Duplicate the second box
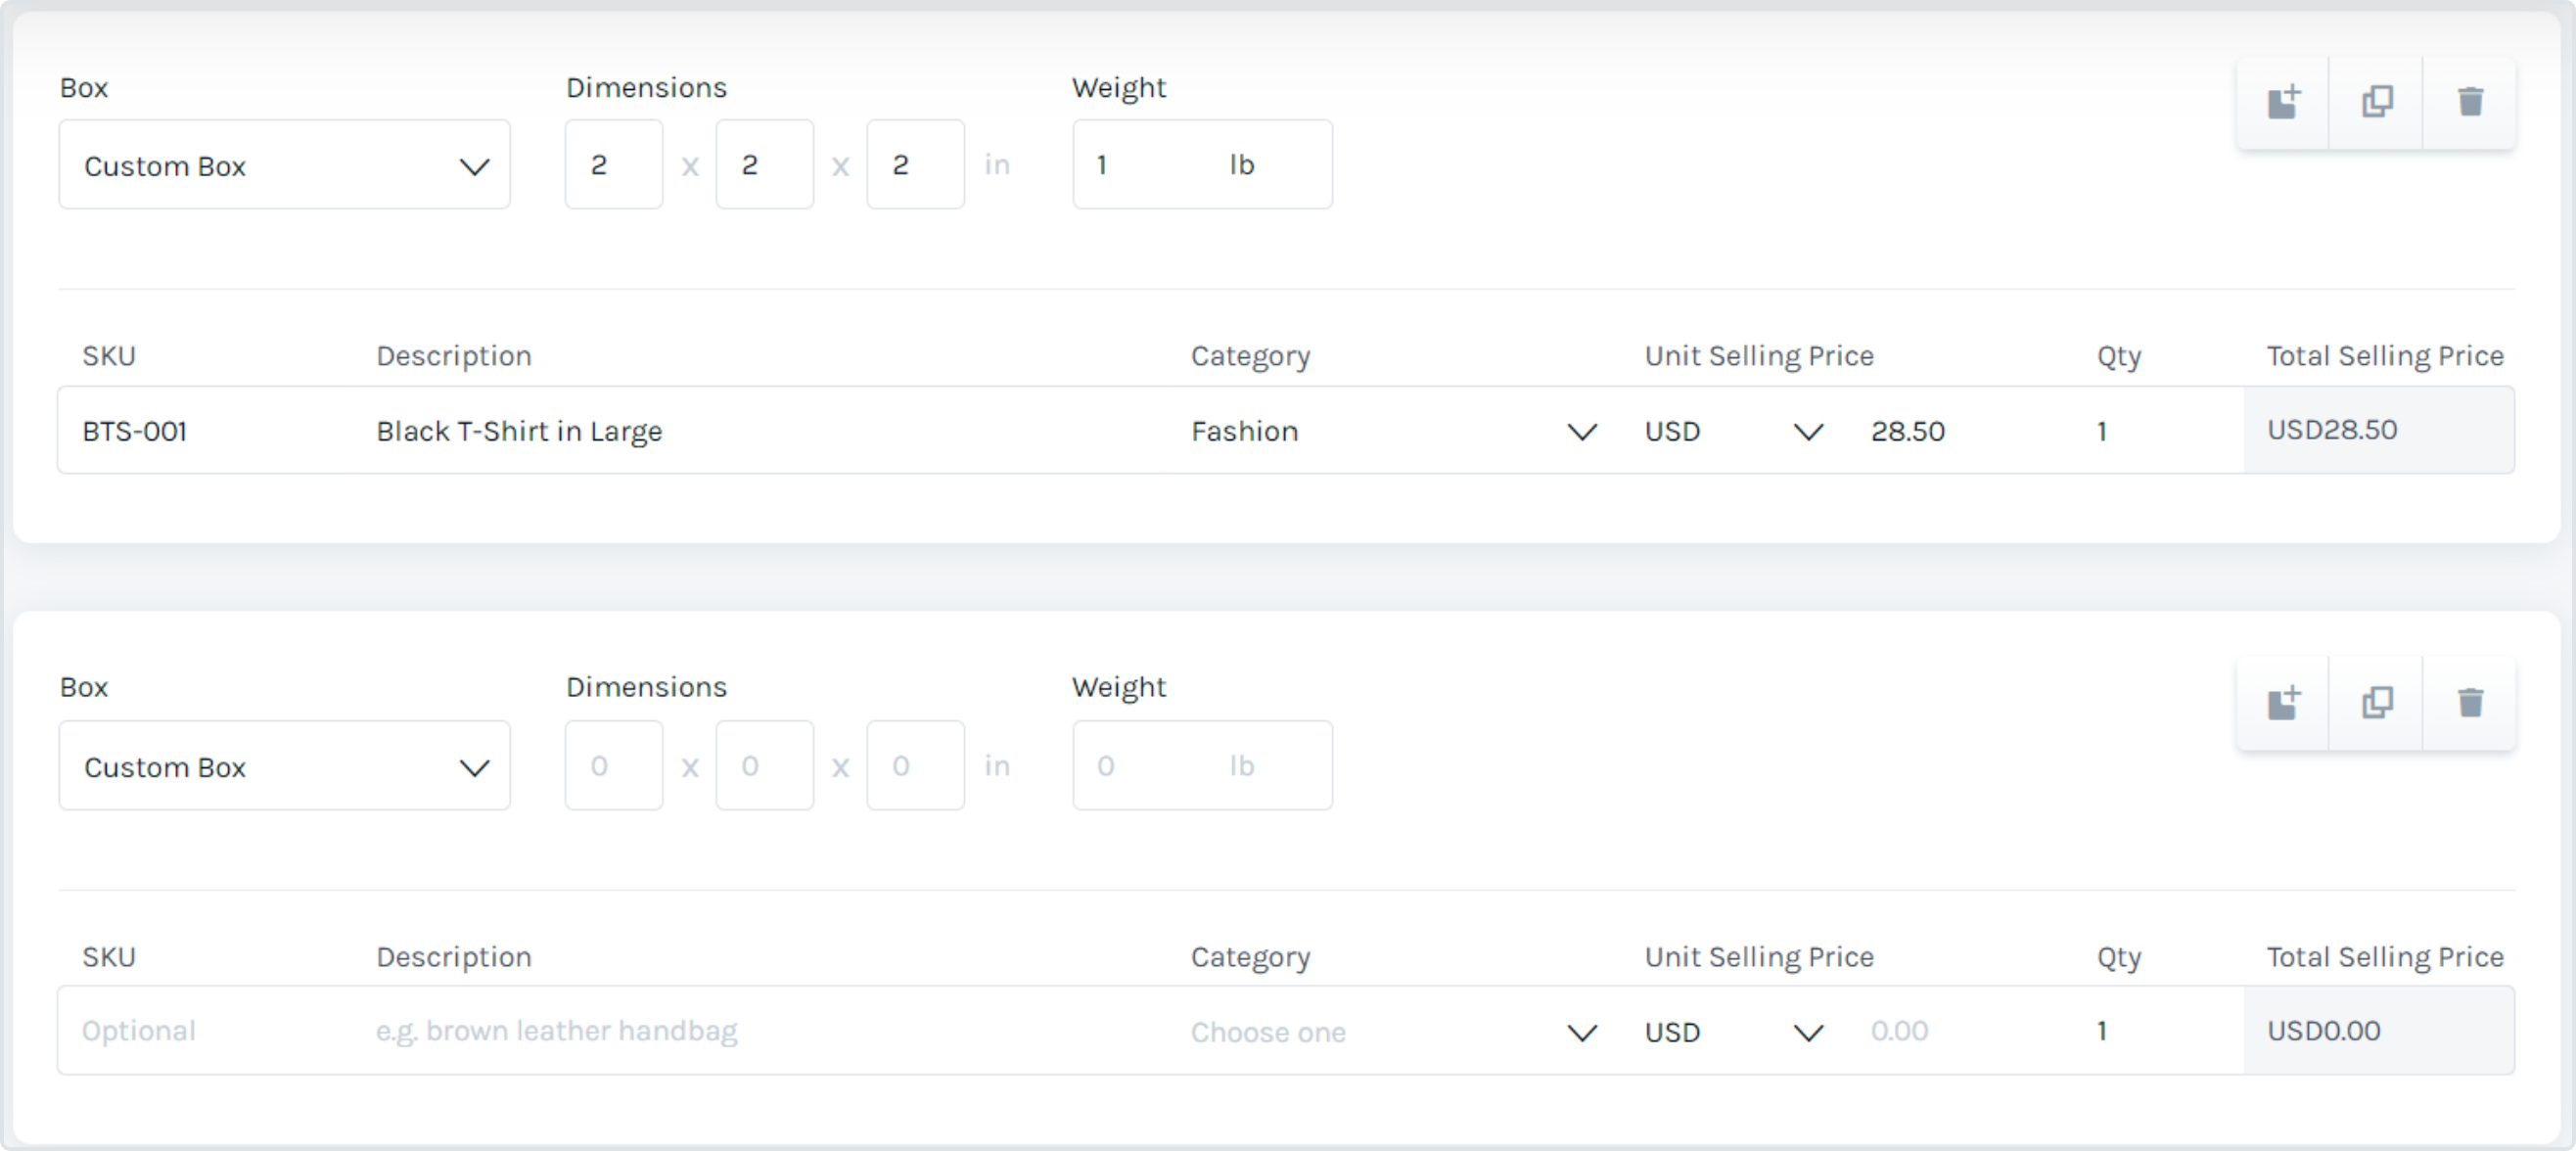 pyautogui.click(x=2377, y=703)
